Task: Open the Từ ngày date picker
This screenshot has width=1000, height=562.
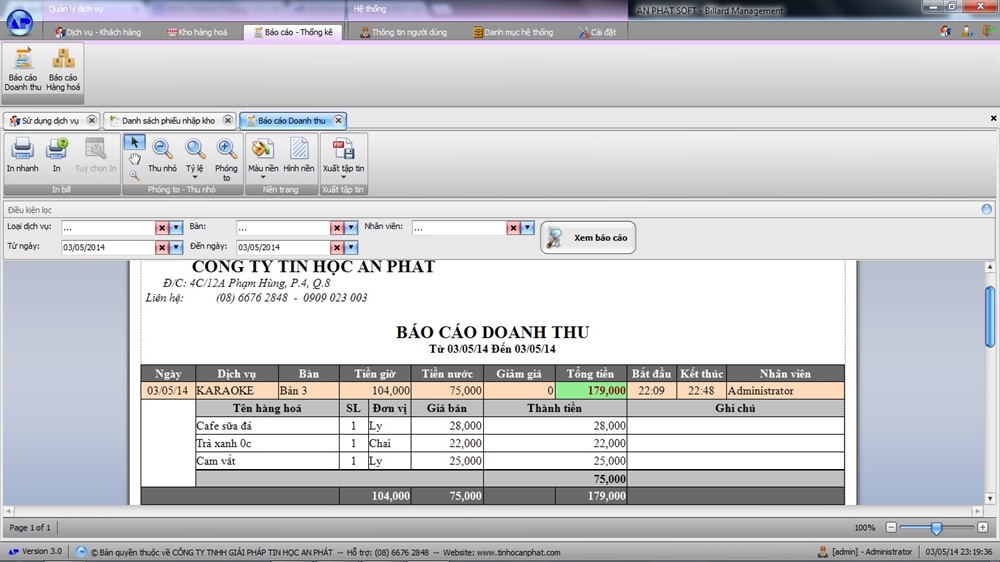Action: tap(176, 248)
